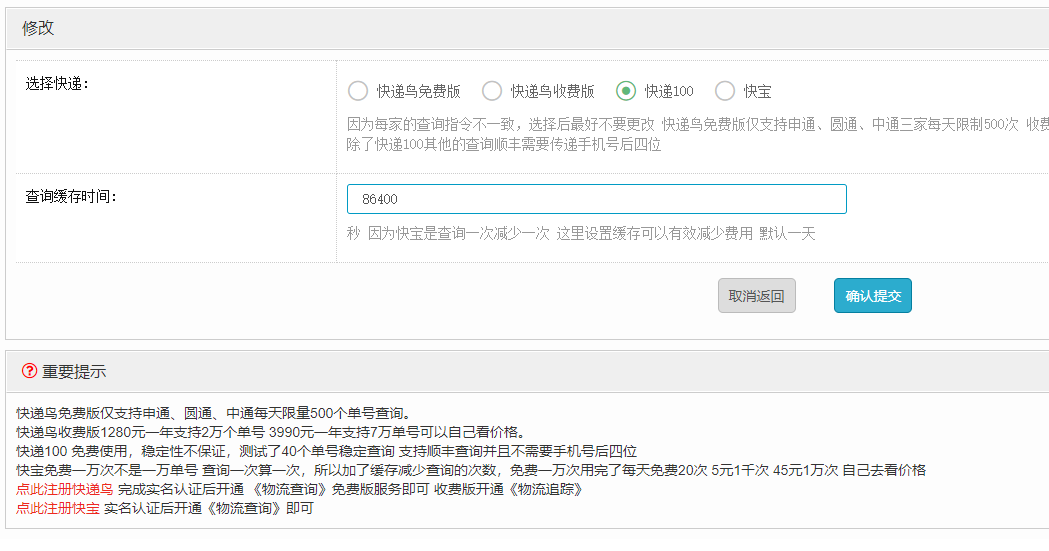Select the 快递100 radio button
Image resolution: width=1049 pixels, height=551 pixels.
point(626,91)
